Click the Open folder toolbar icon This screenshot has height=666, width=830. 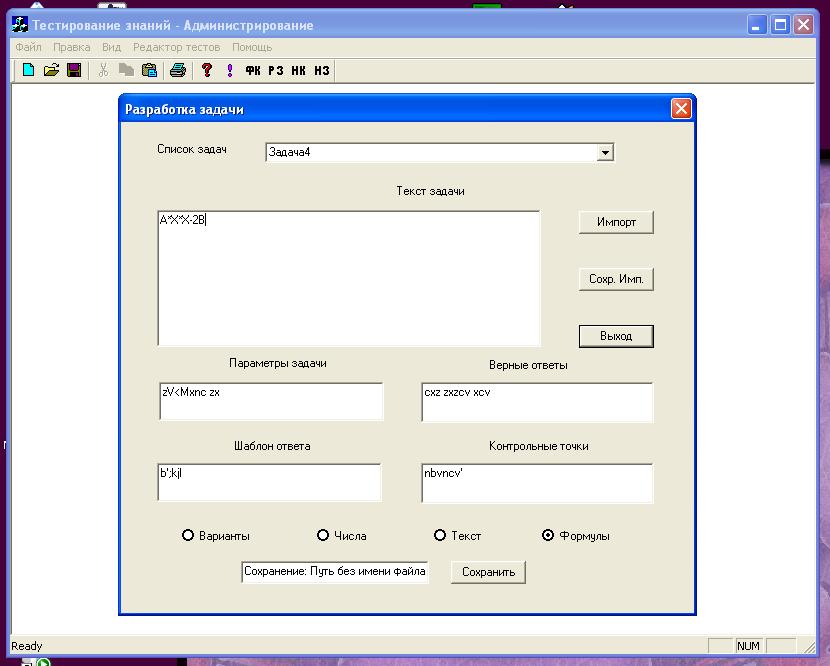[x=51, y=70]
